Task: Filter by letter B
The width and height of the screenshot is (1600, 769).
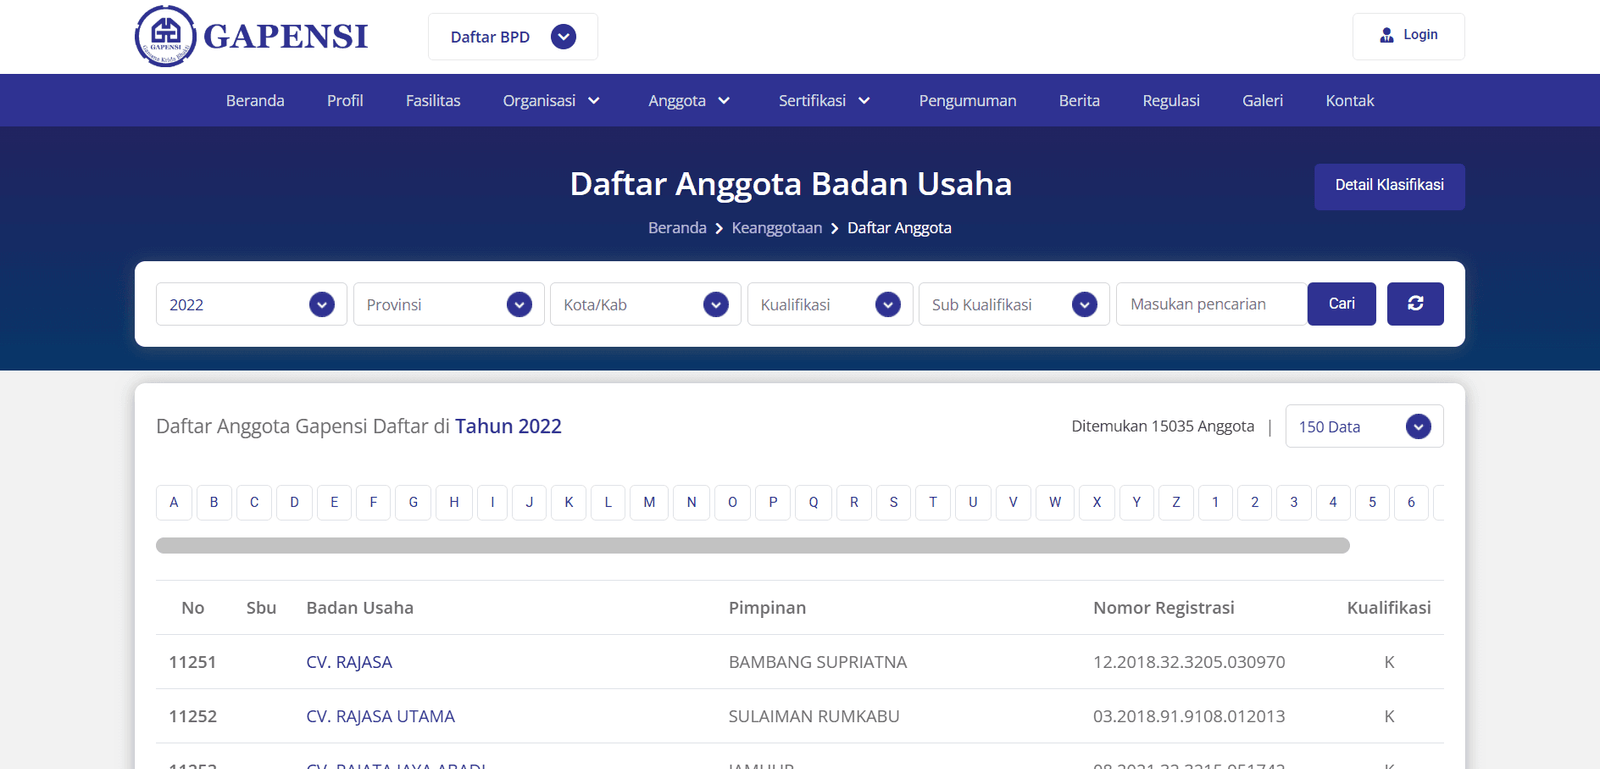Action: pos(214,502)
